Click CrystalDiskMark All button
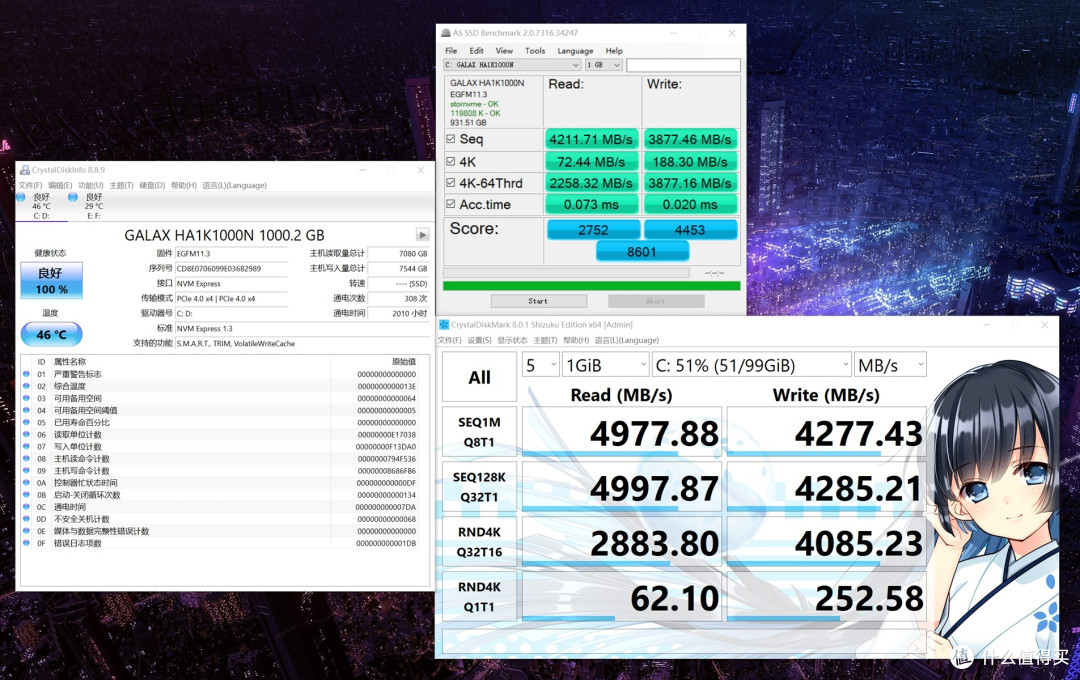This screenshot has height=680, width=1080. [x=479, y=377]
